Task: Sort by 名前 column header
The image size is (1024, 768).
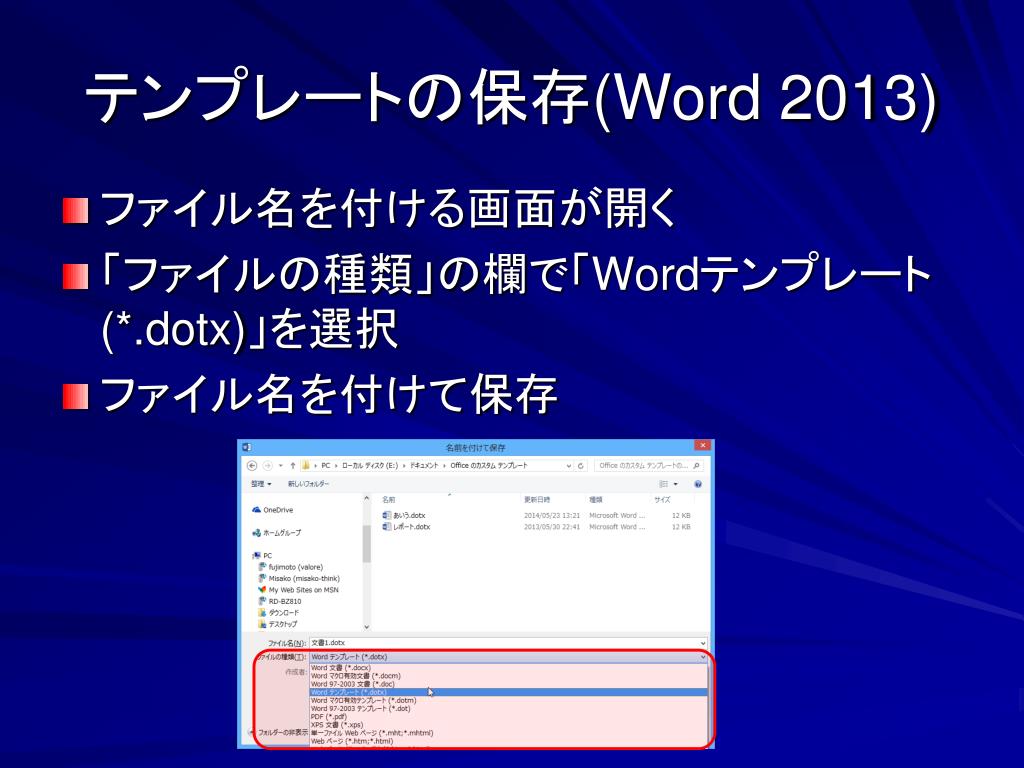Action: click(x=389, y=500)
